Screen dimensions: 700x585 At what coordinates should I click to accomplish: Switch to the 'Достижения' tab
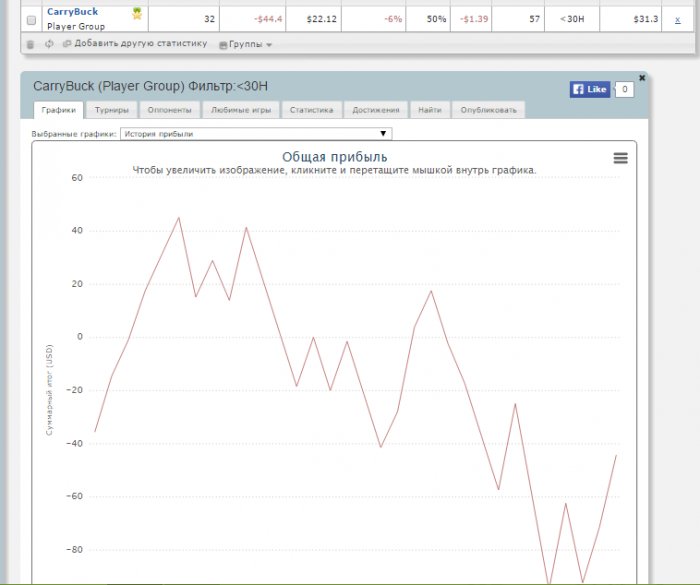(376, 110)
